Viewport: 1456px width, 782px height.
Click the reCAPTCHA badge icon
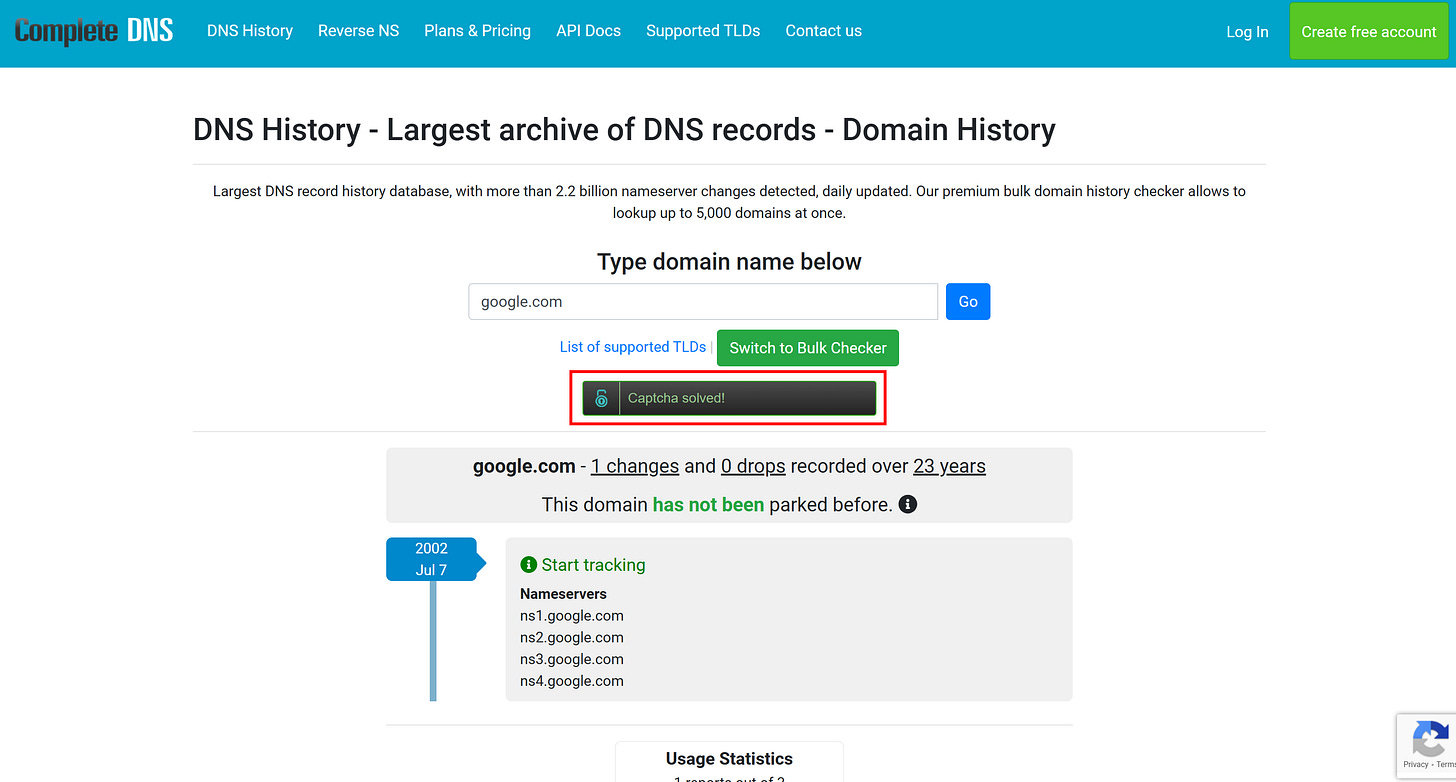pos(1430,738)
